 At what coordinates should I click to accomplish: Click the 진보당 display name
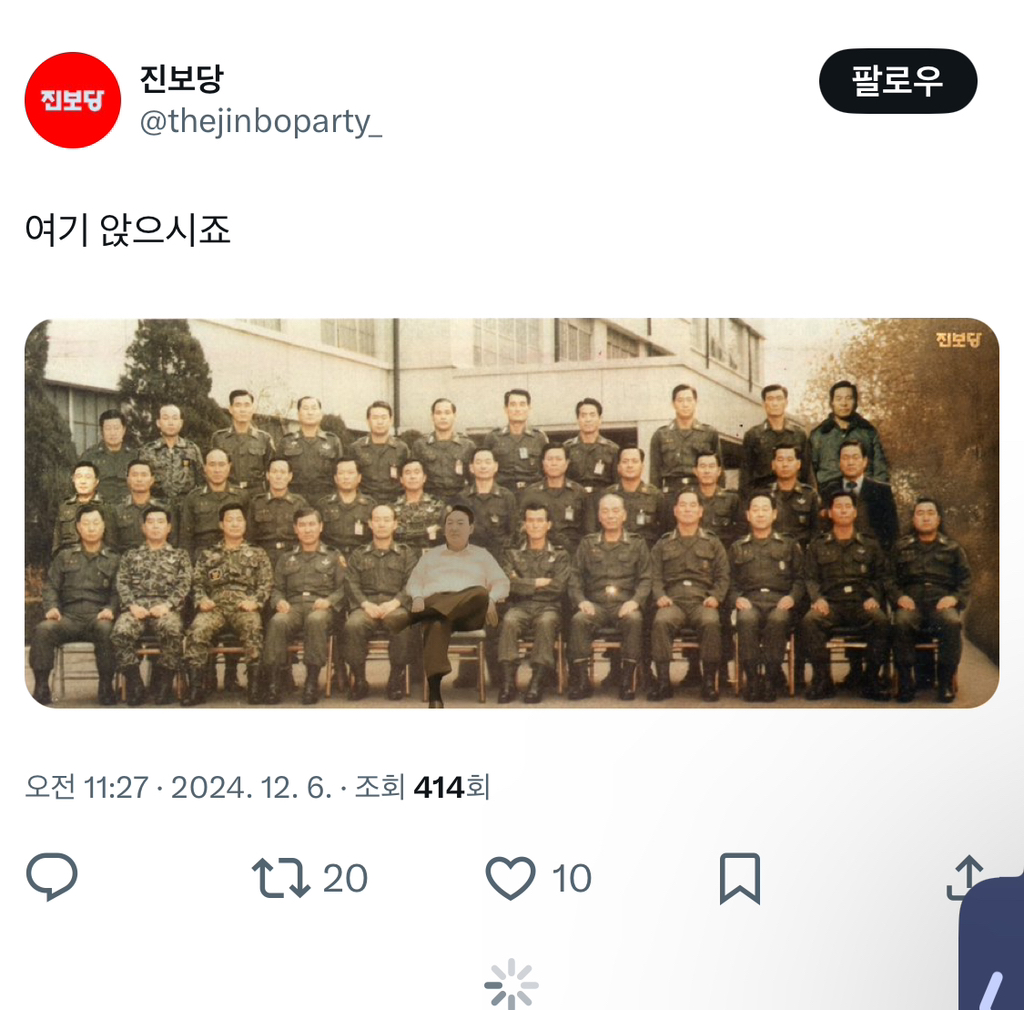pos(182,78)
